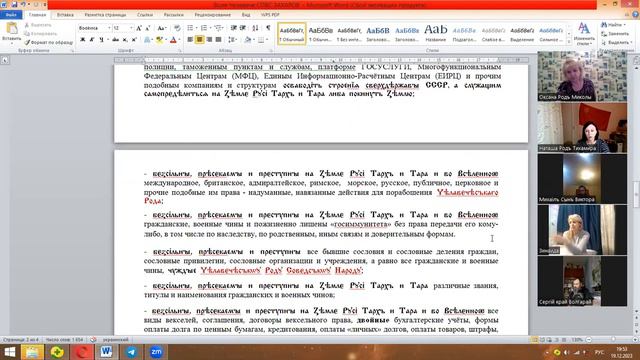640x360 pixels.
Task: Click Выделить (Select) button in editing group
Action: pos(616,42)
